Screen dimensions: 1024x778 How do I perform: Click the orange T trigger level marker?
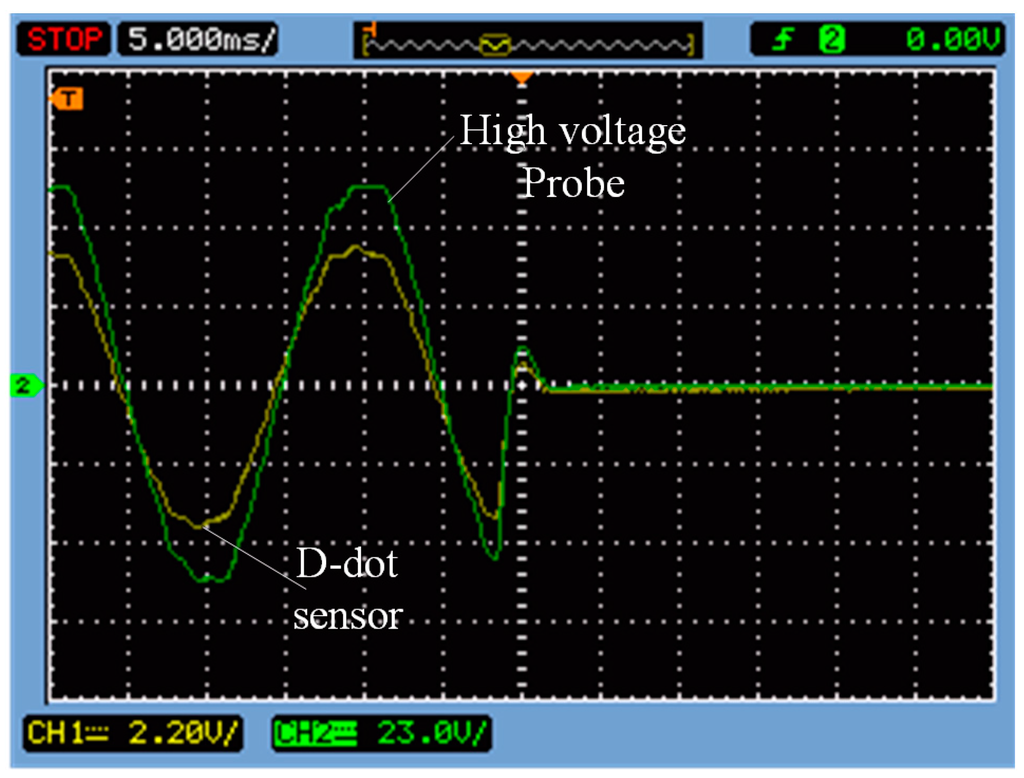(x=67, y=99)
